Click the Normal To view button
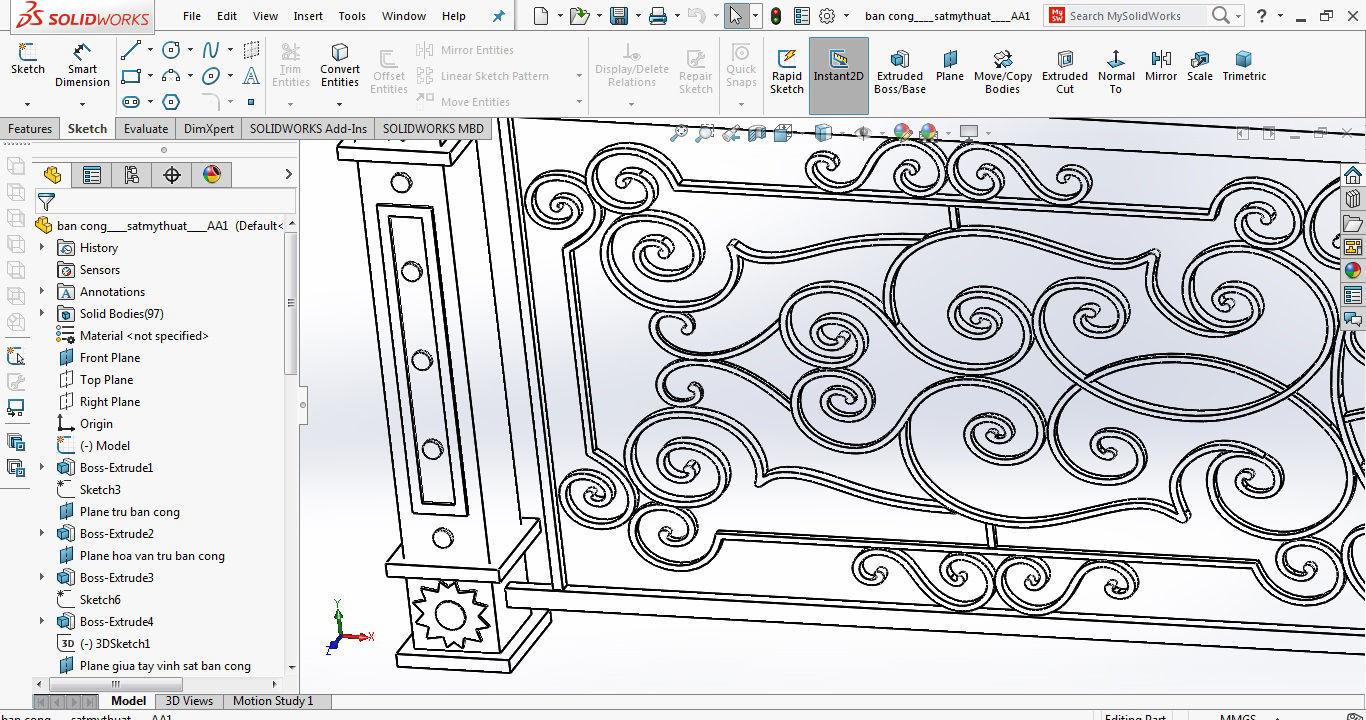The height and width of the screenshot is (720, 1366). (1116, 71)
